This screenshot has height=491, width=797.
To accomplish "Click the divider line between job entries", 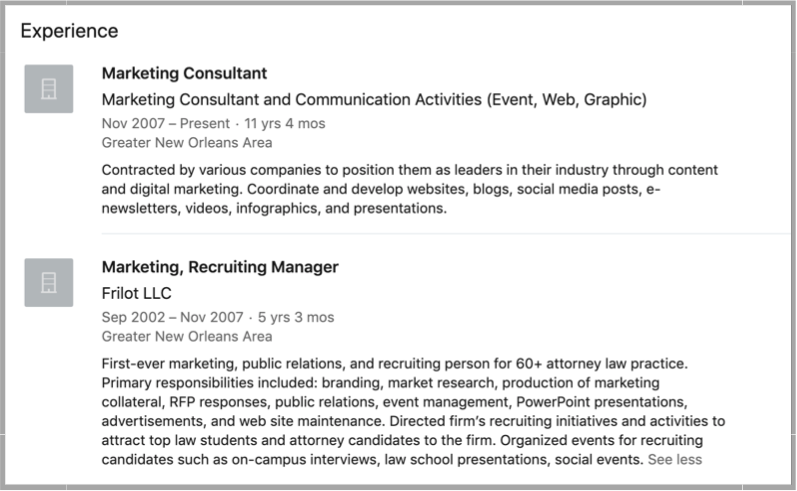I will point(446,234).
